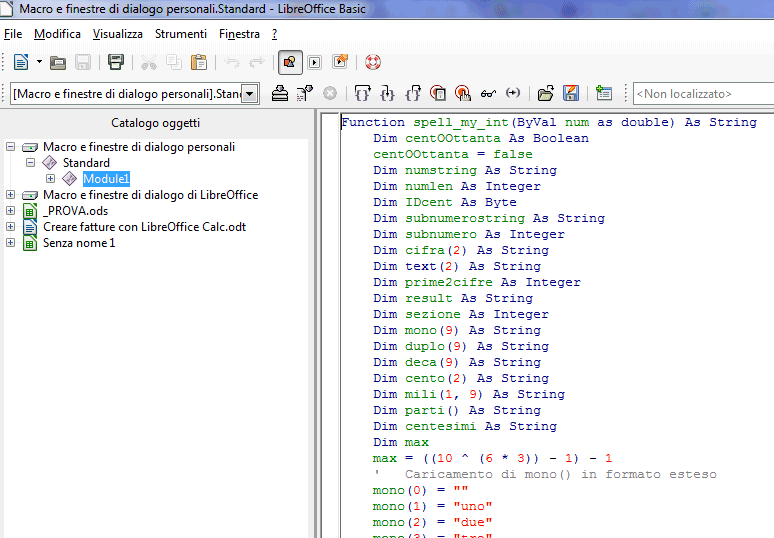Select the Standard library item

pyautogui.click(x=86, y=163)
